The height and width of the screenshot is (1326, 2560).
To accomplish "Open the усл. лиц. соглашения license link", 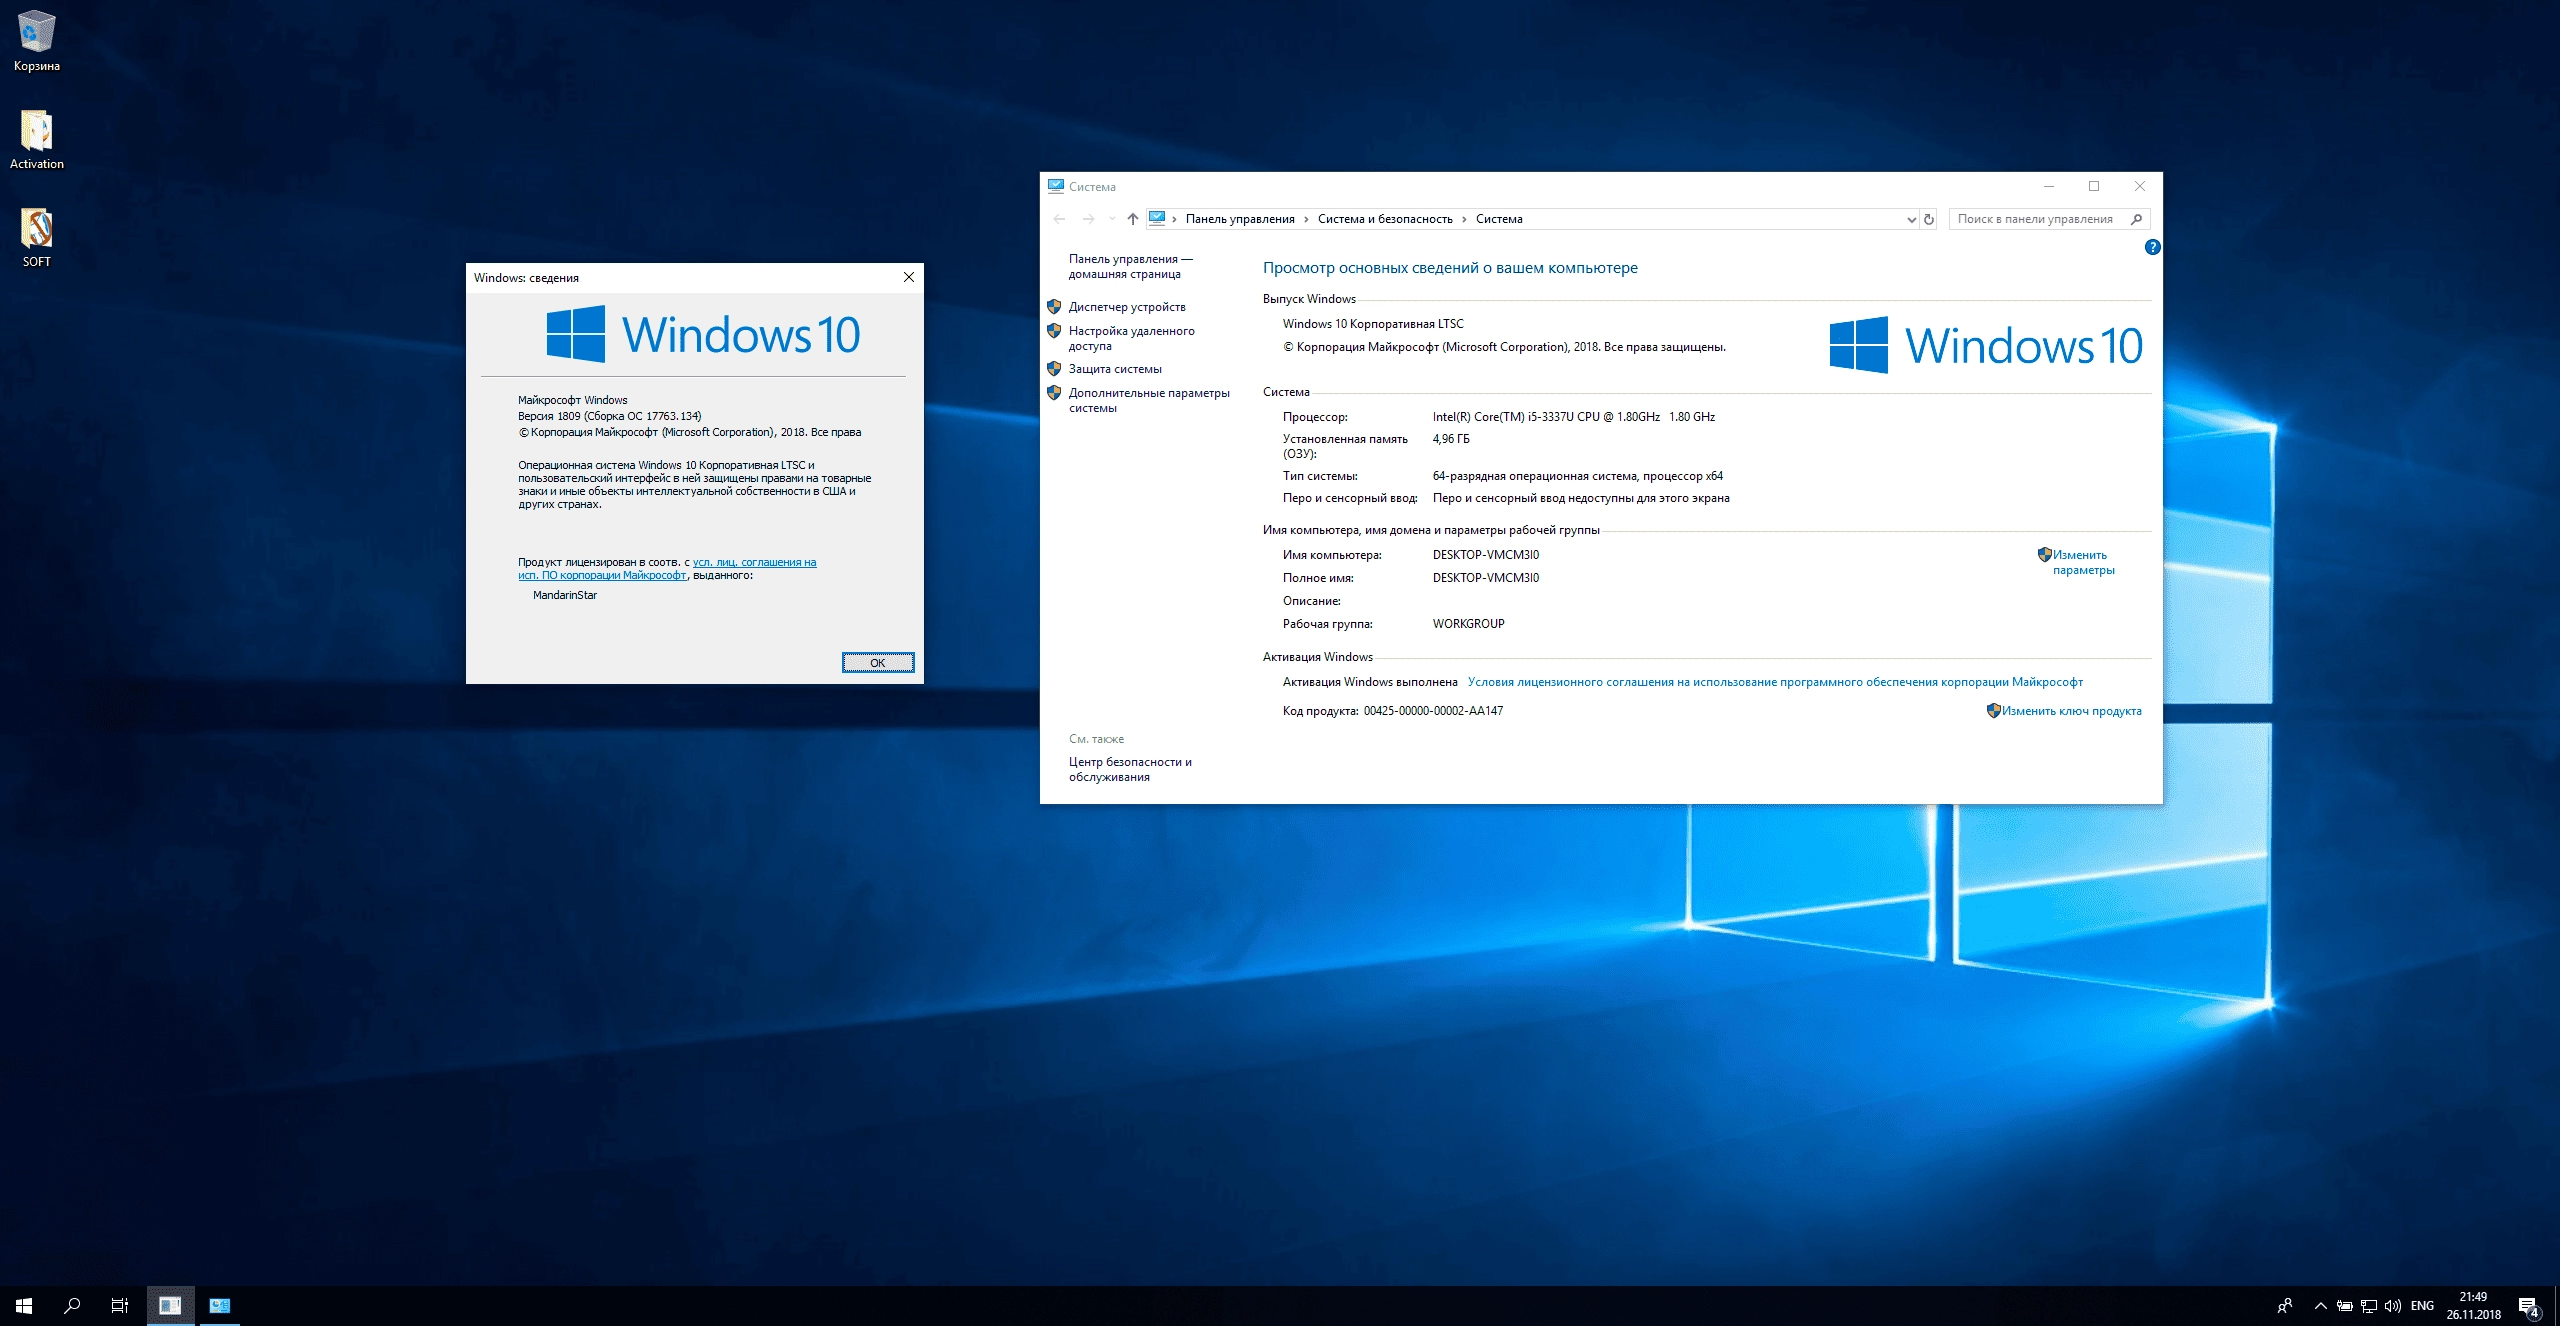I will (x=755, y=562).
